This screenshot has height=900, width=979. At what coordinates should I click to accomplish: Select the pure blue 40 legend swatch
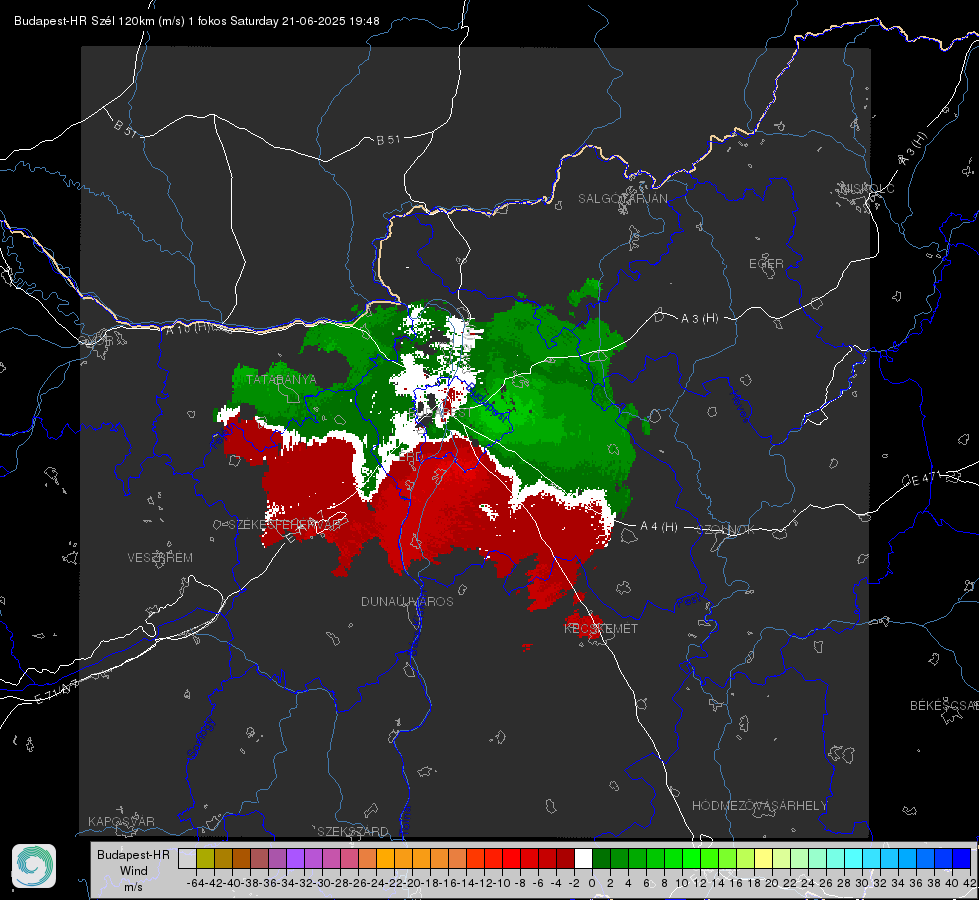coord(962,858)
